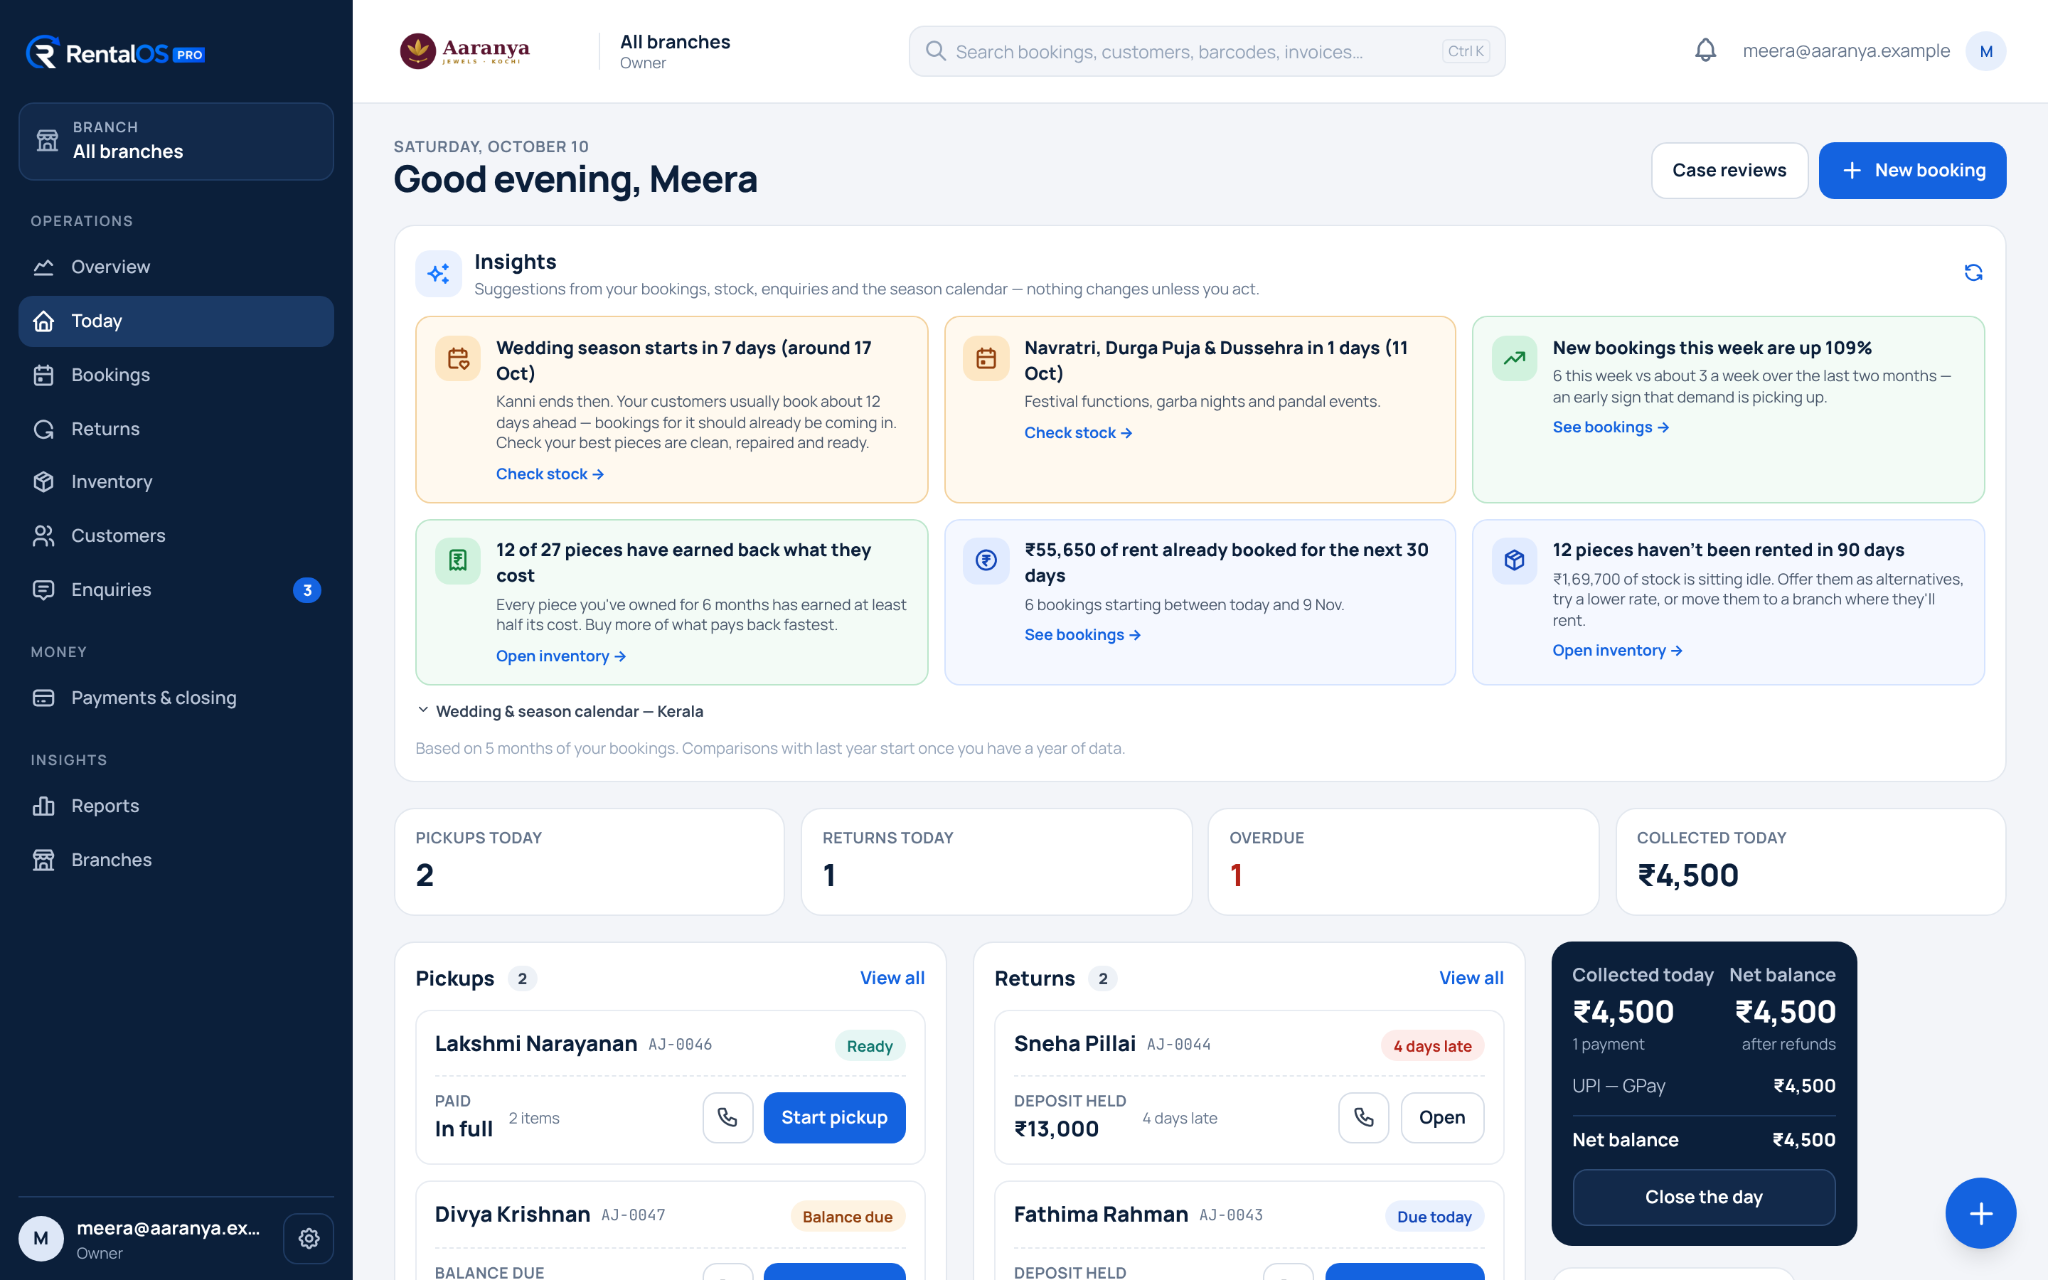Screen dimensions: 2048x1280
Task: Click Divya Krishnan name
Action: [512, 1214]
